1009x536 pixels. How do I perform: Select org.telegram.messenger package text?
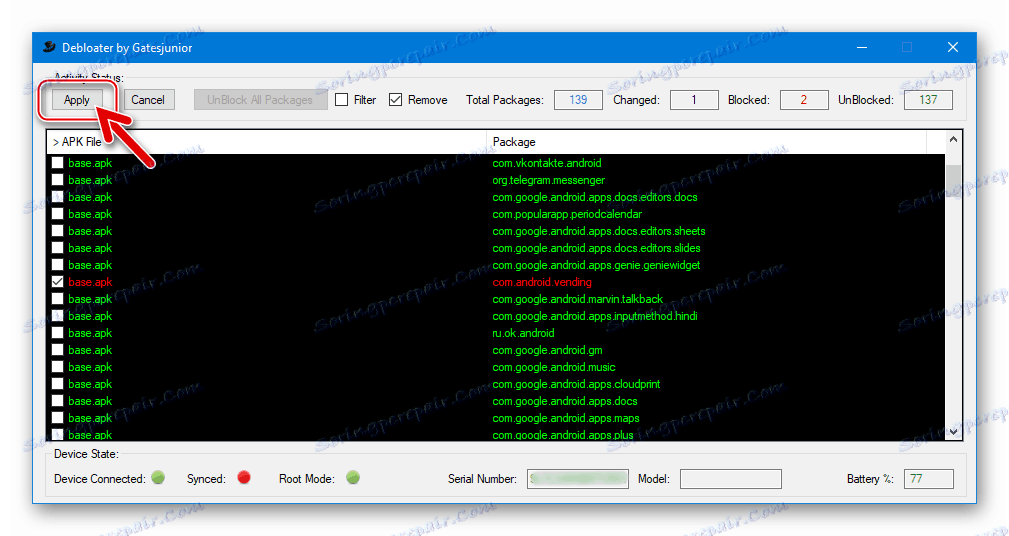(x=548, y=180)
